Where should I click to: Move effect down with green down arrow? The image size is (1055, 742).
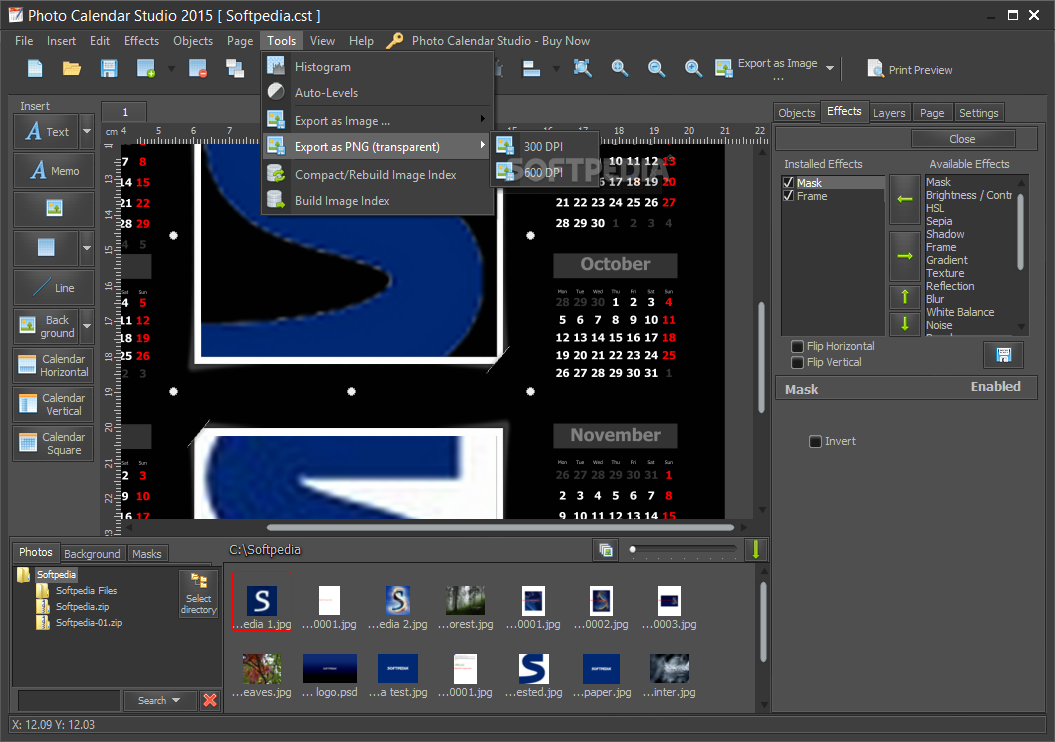(x=905, y=324)
